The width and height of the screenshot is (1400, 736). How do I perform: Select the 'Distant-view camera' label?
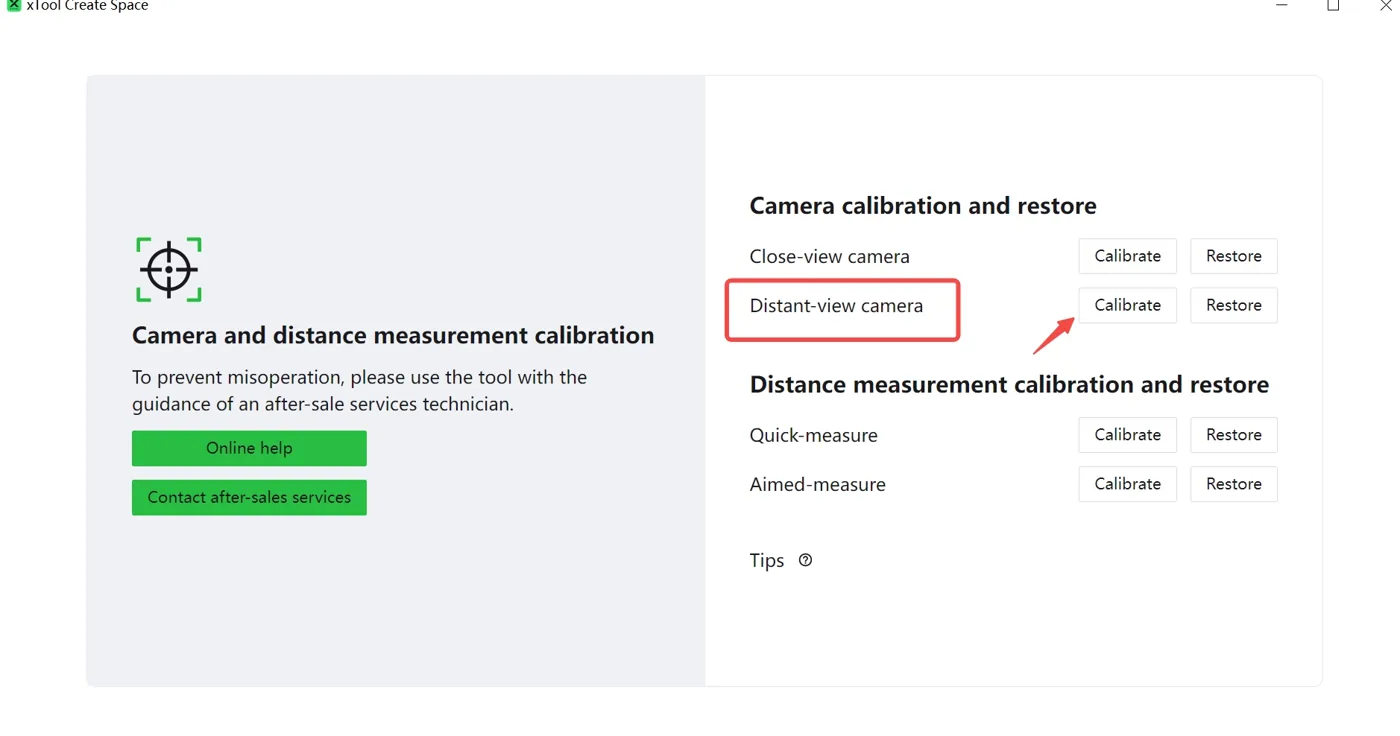pyautogui.click(x=837, y=305)
